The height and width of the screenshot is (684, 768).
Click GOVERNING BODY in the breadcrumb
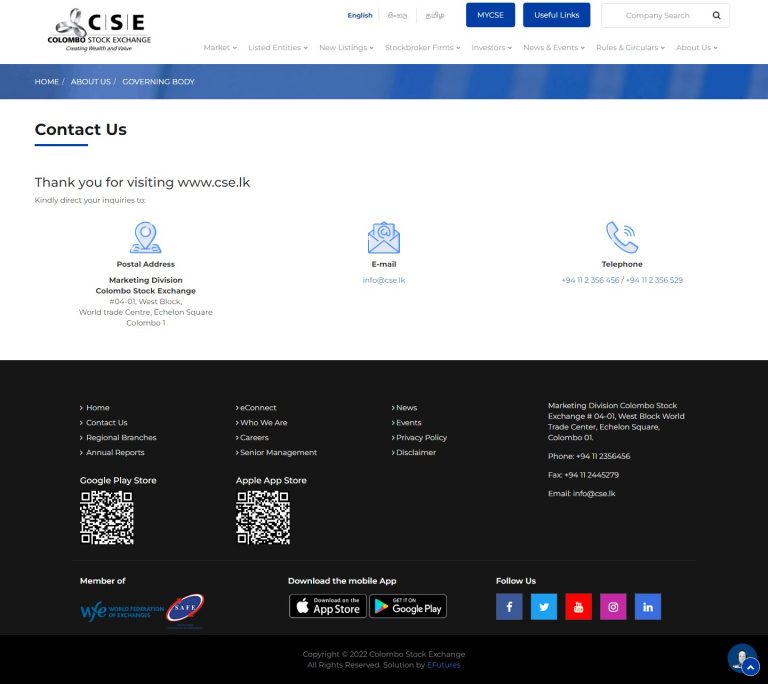pos(158,81)
